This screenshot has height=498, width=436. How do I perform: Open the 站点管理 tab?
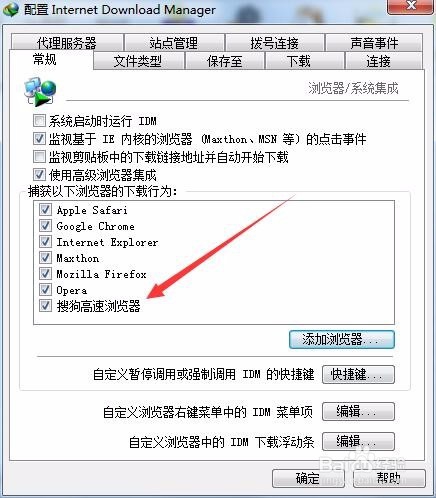[174, 42]
